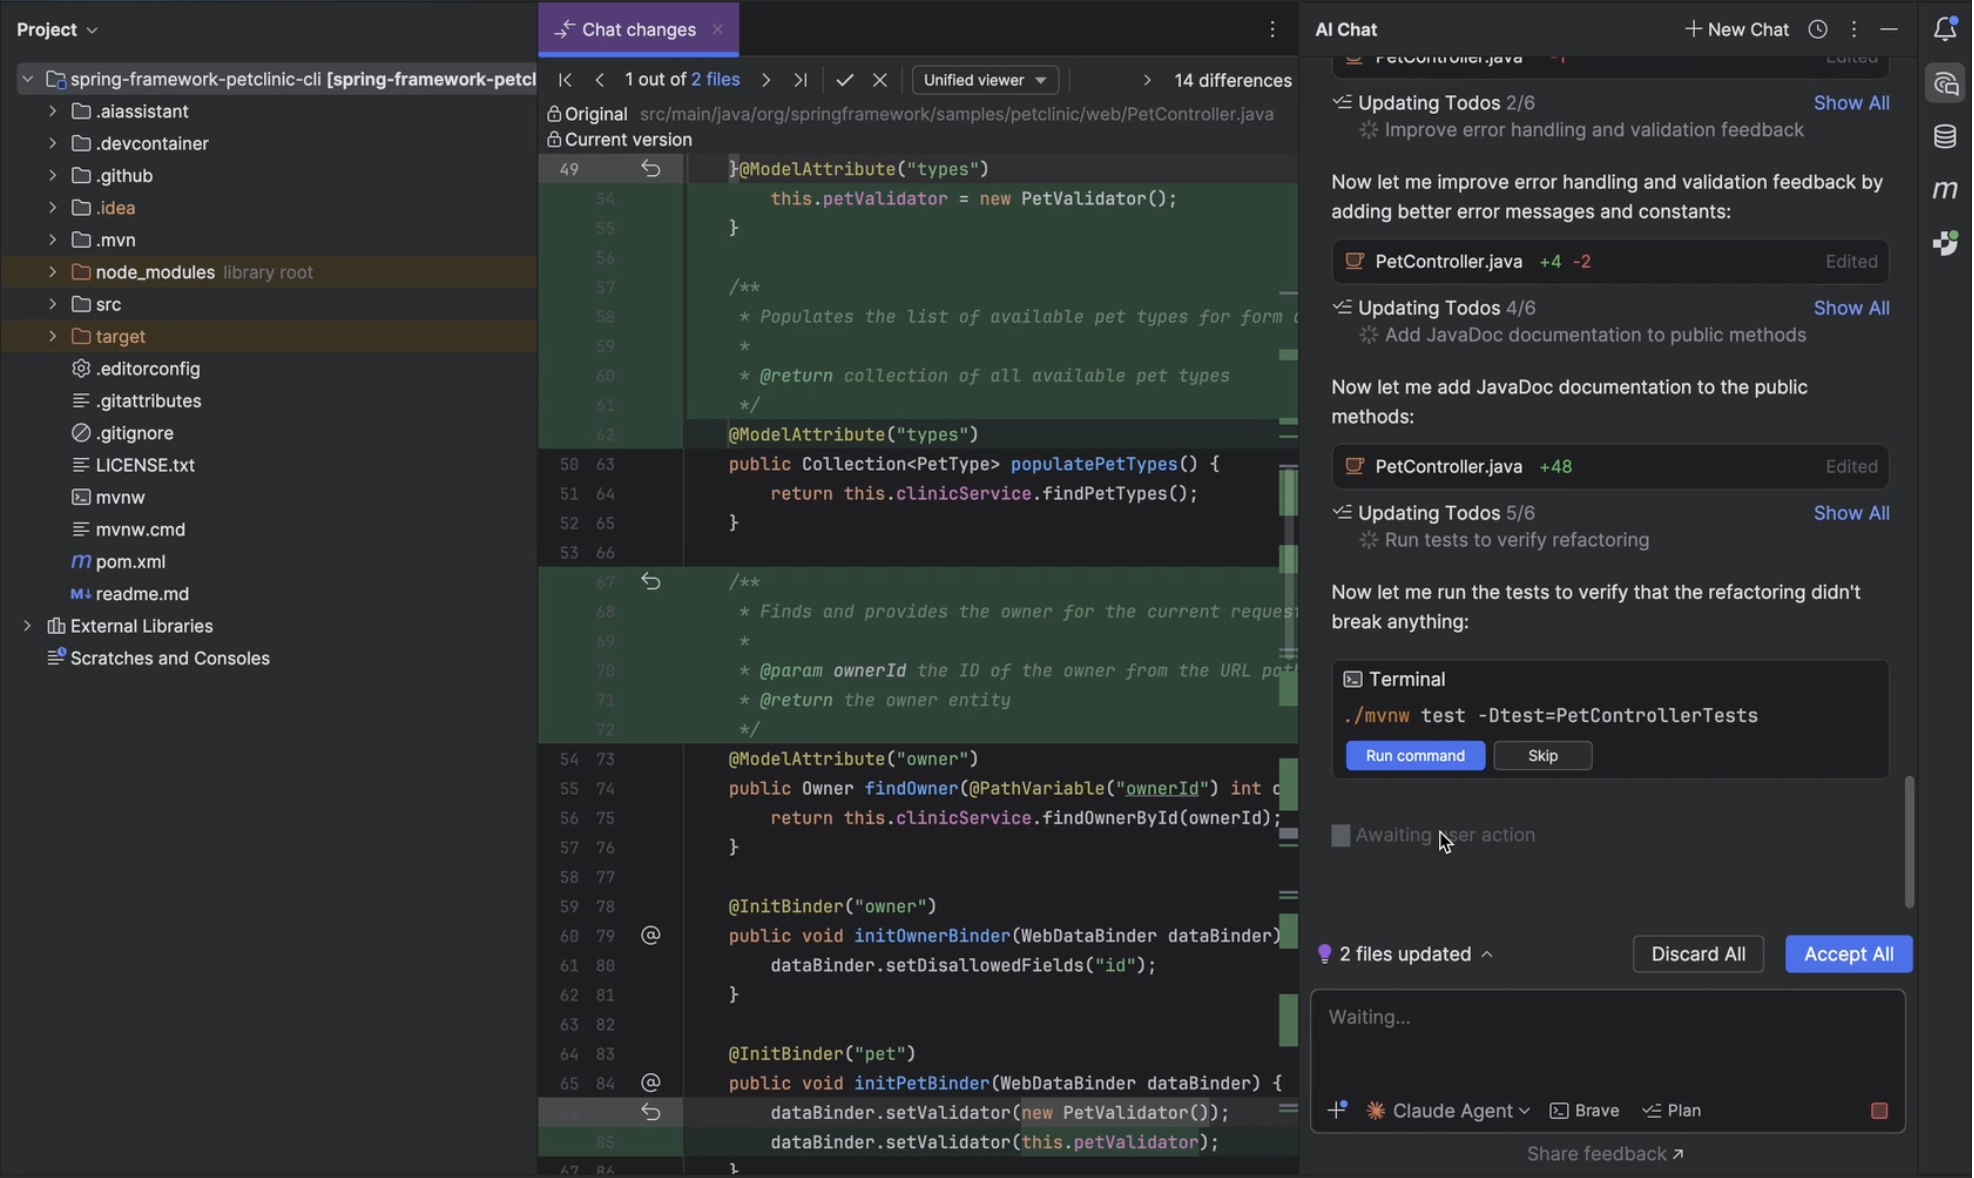Image resolution: width=1974 pixels, height=1178 pixels.
Task: Open Notifications bell icon
Action: tap(1945, 30)
